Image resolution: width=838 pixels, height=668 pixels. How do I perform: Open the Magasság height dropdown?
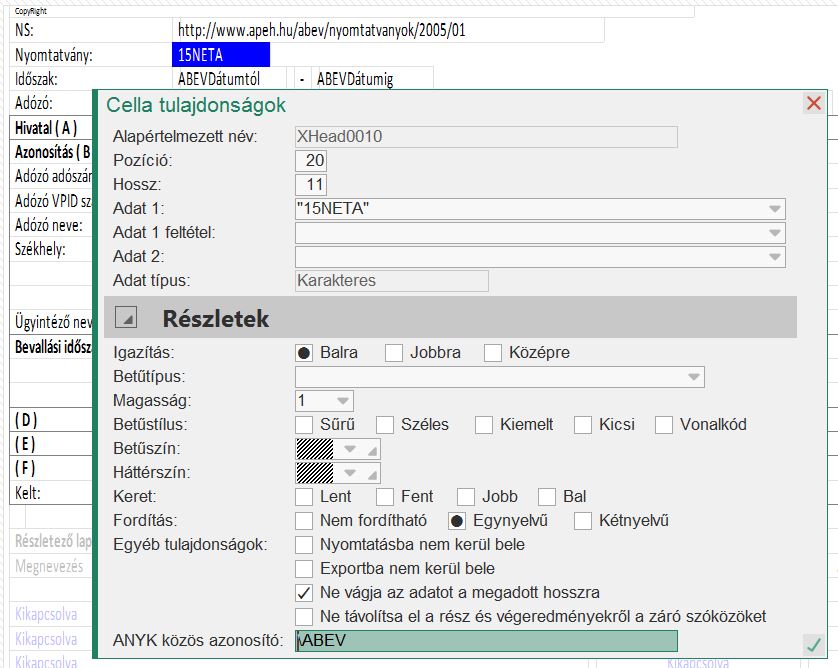(342, 401)
